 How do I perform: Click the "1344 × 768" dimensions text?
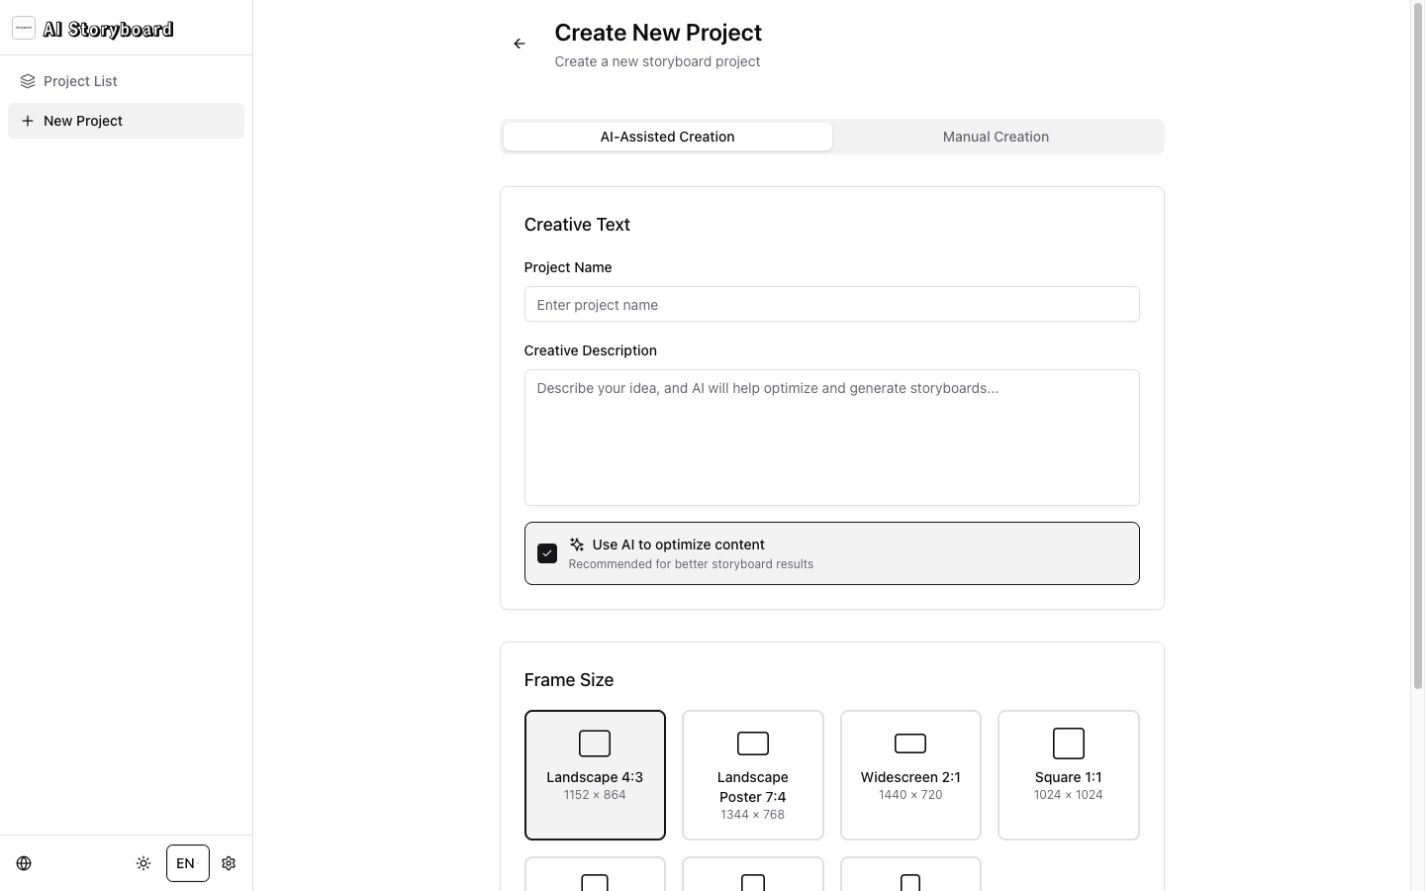click(753, 816)
